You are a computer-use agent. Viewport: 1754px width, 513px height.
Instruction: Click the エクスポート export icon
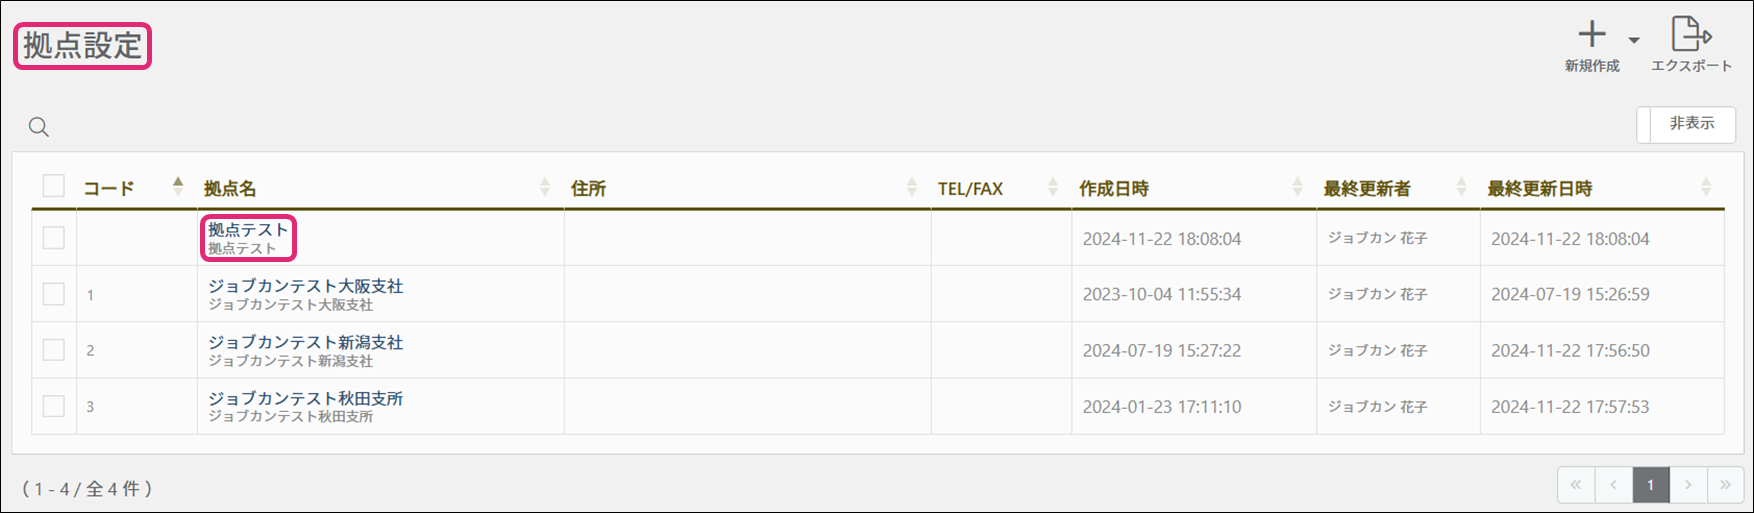coord(1691,34)
